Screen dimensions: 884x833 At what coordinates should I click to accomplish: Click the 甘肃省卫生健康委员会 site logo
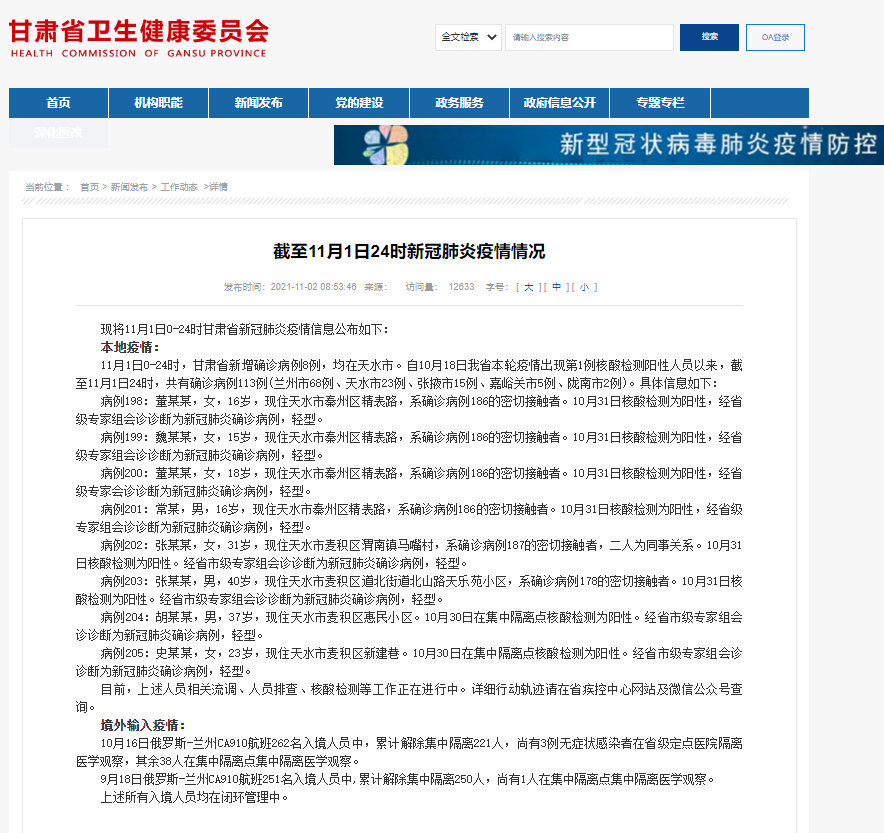[x=139, y=38]
